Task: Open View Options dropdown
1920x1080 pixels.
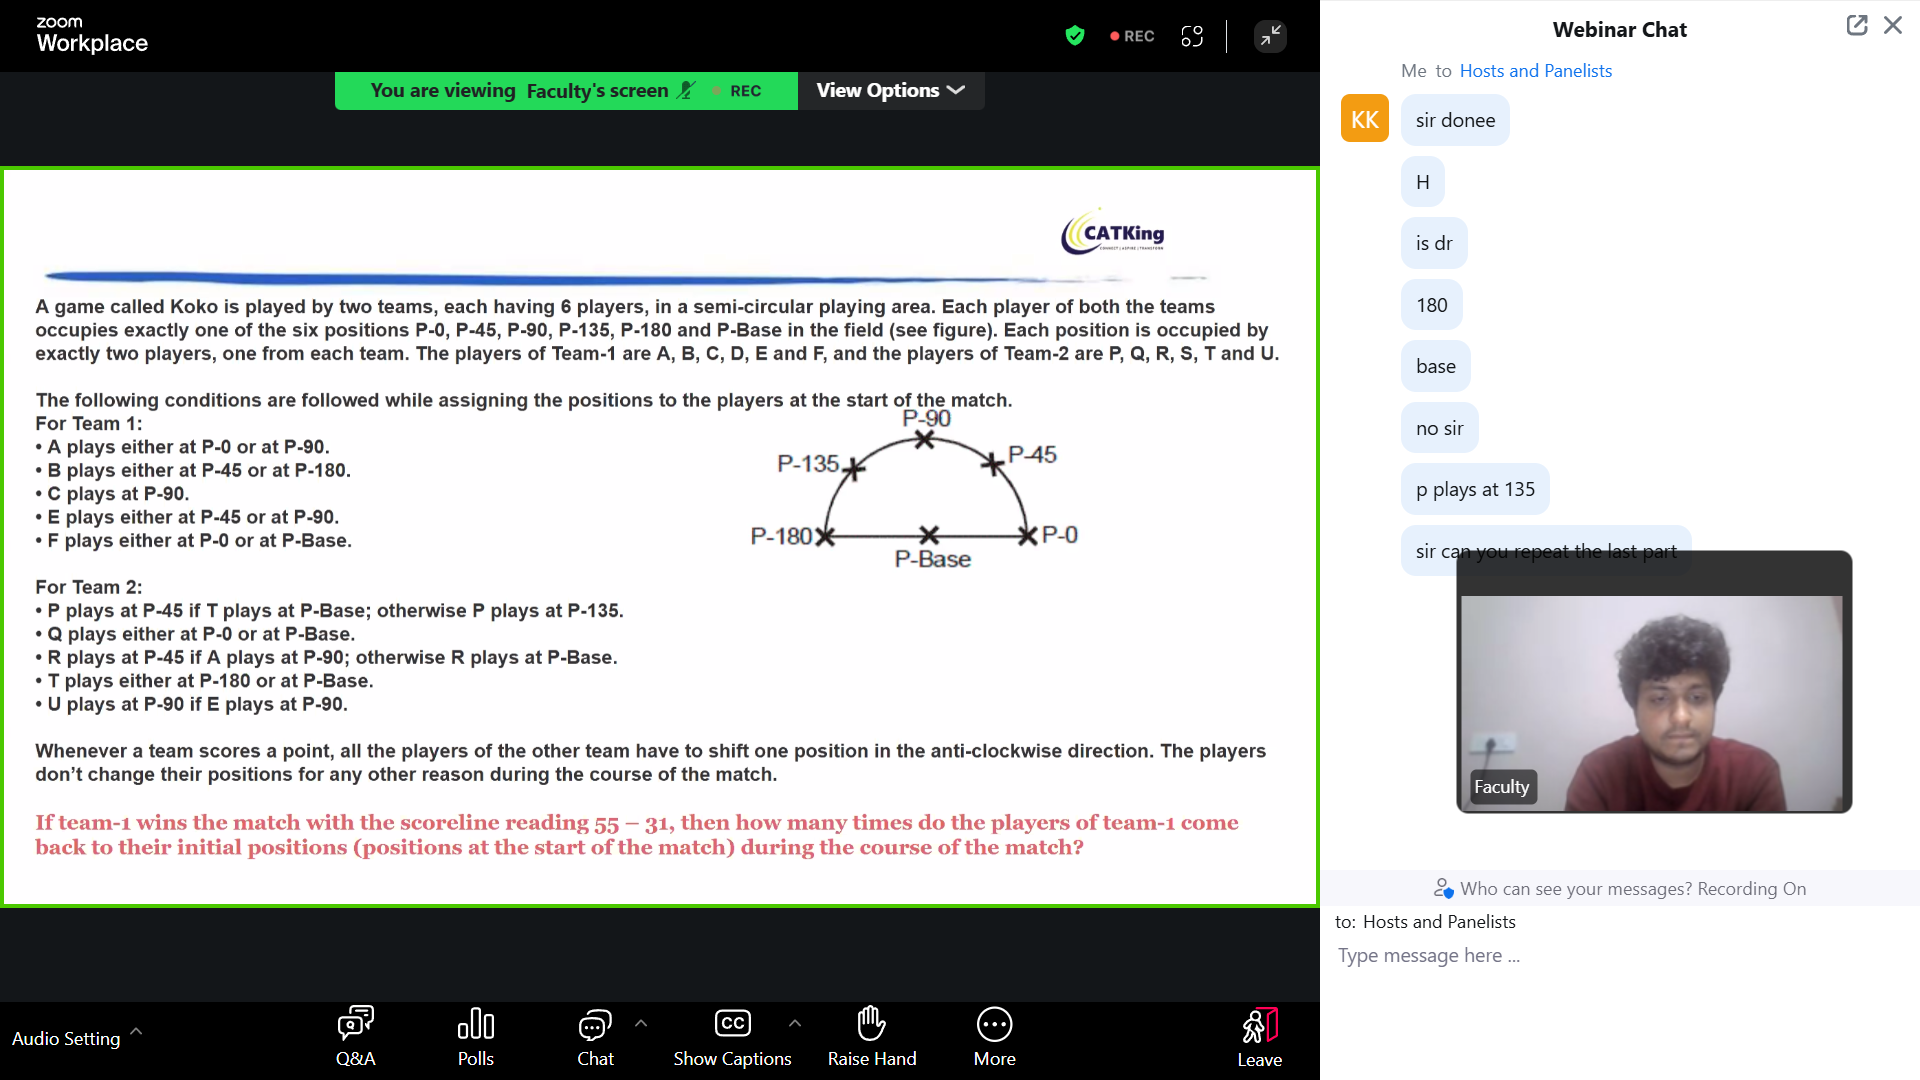Action: point(890,90)
